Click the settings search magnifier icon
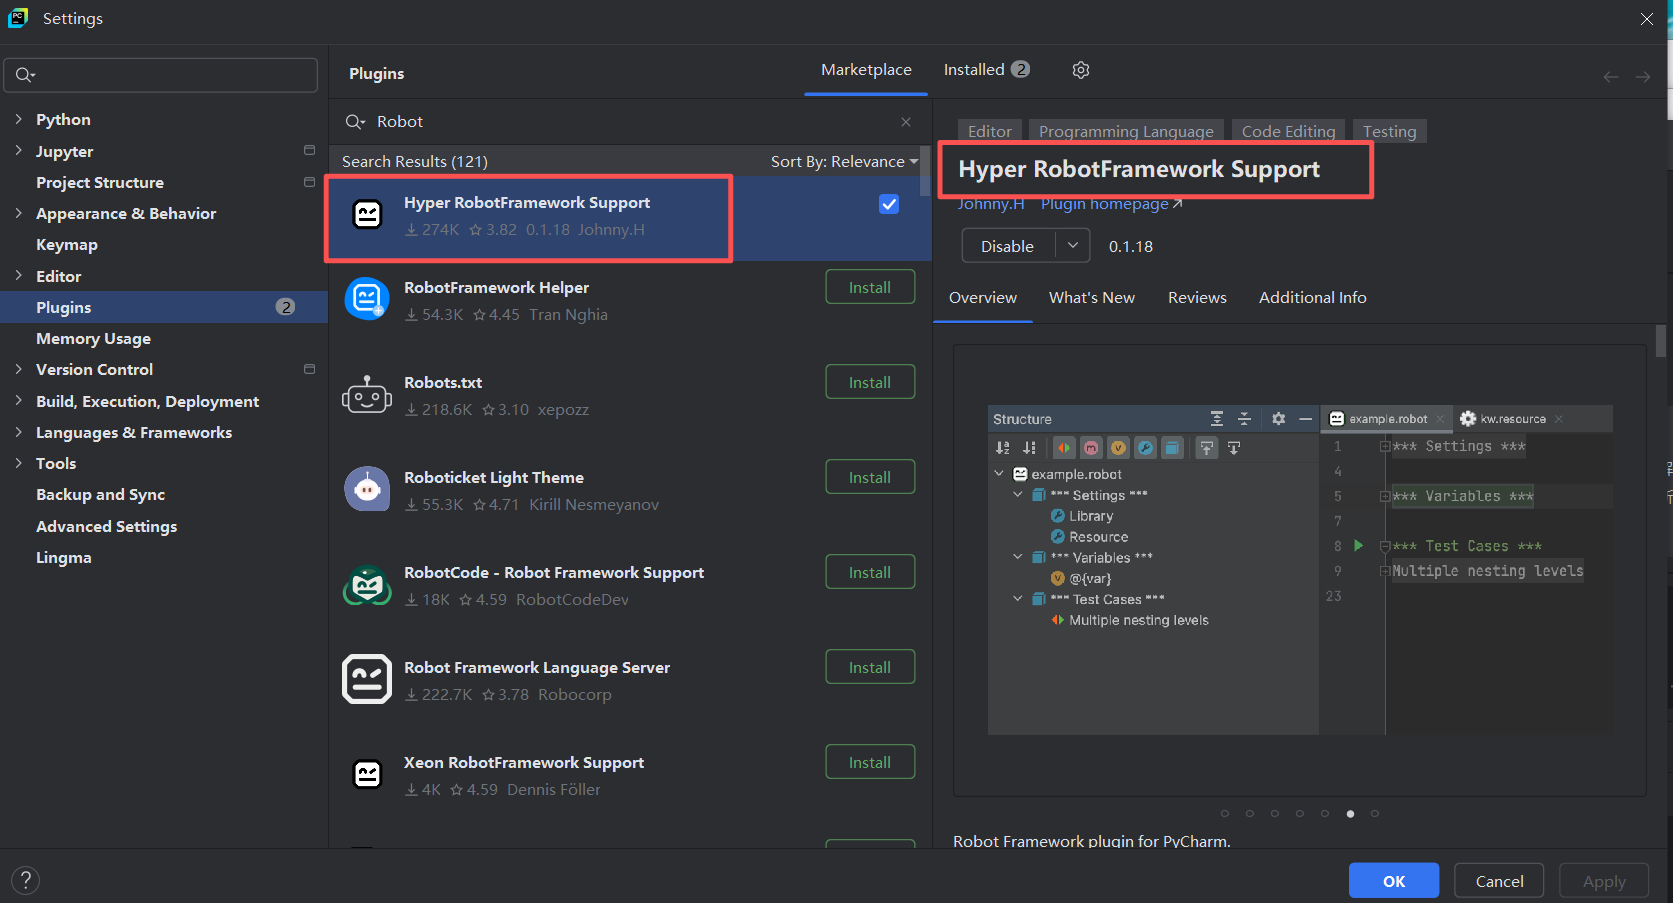The height and width of the screenshot is (903, 1673). click(25, 75)
